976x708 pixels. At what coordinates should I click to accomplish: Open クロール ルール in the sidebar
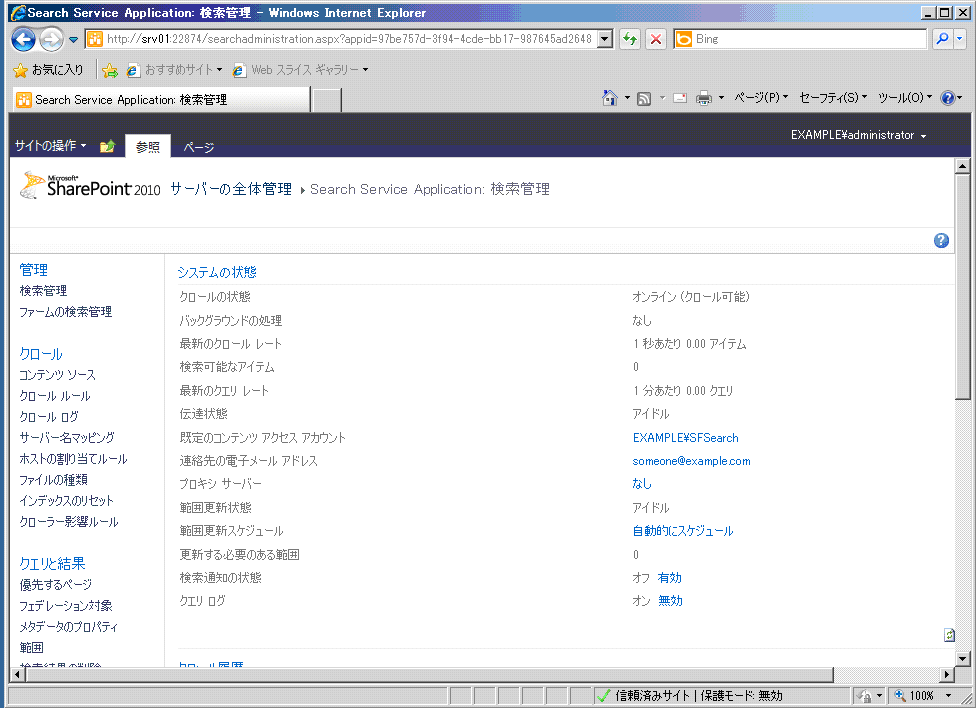55,396
